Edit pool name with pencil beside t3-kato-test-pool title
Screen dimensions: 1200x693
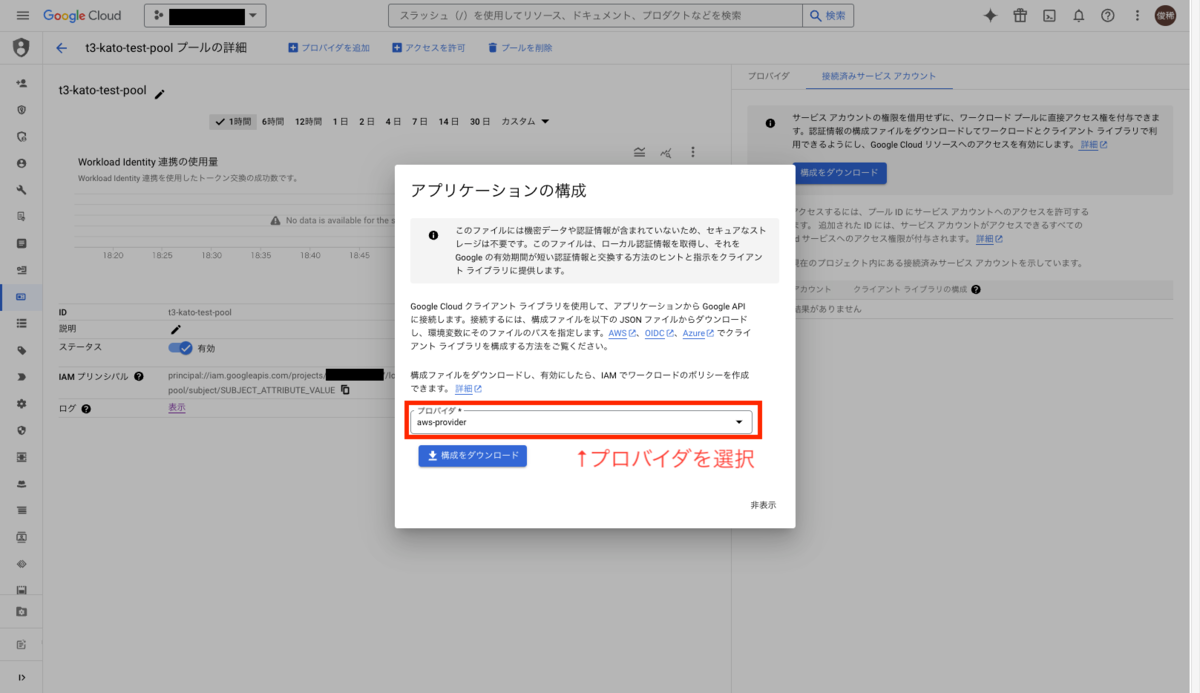coord(159,94)
